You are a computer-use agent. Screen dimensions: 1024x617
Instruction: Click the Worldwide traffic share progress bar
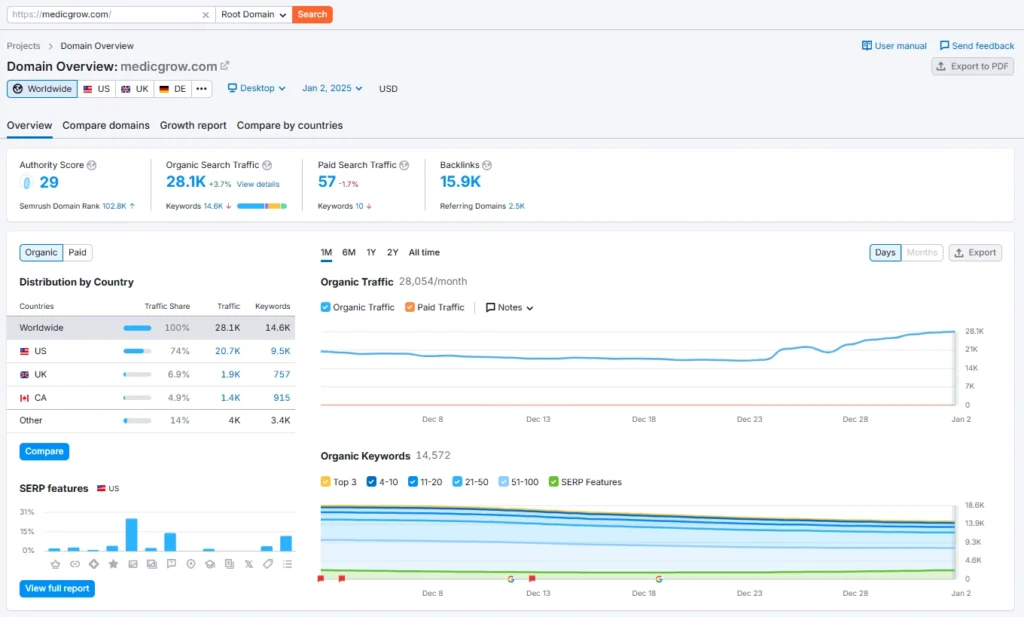click(137, 328)
